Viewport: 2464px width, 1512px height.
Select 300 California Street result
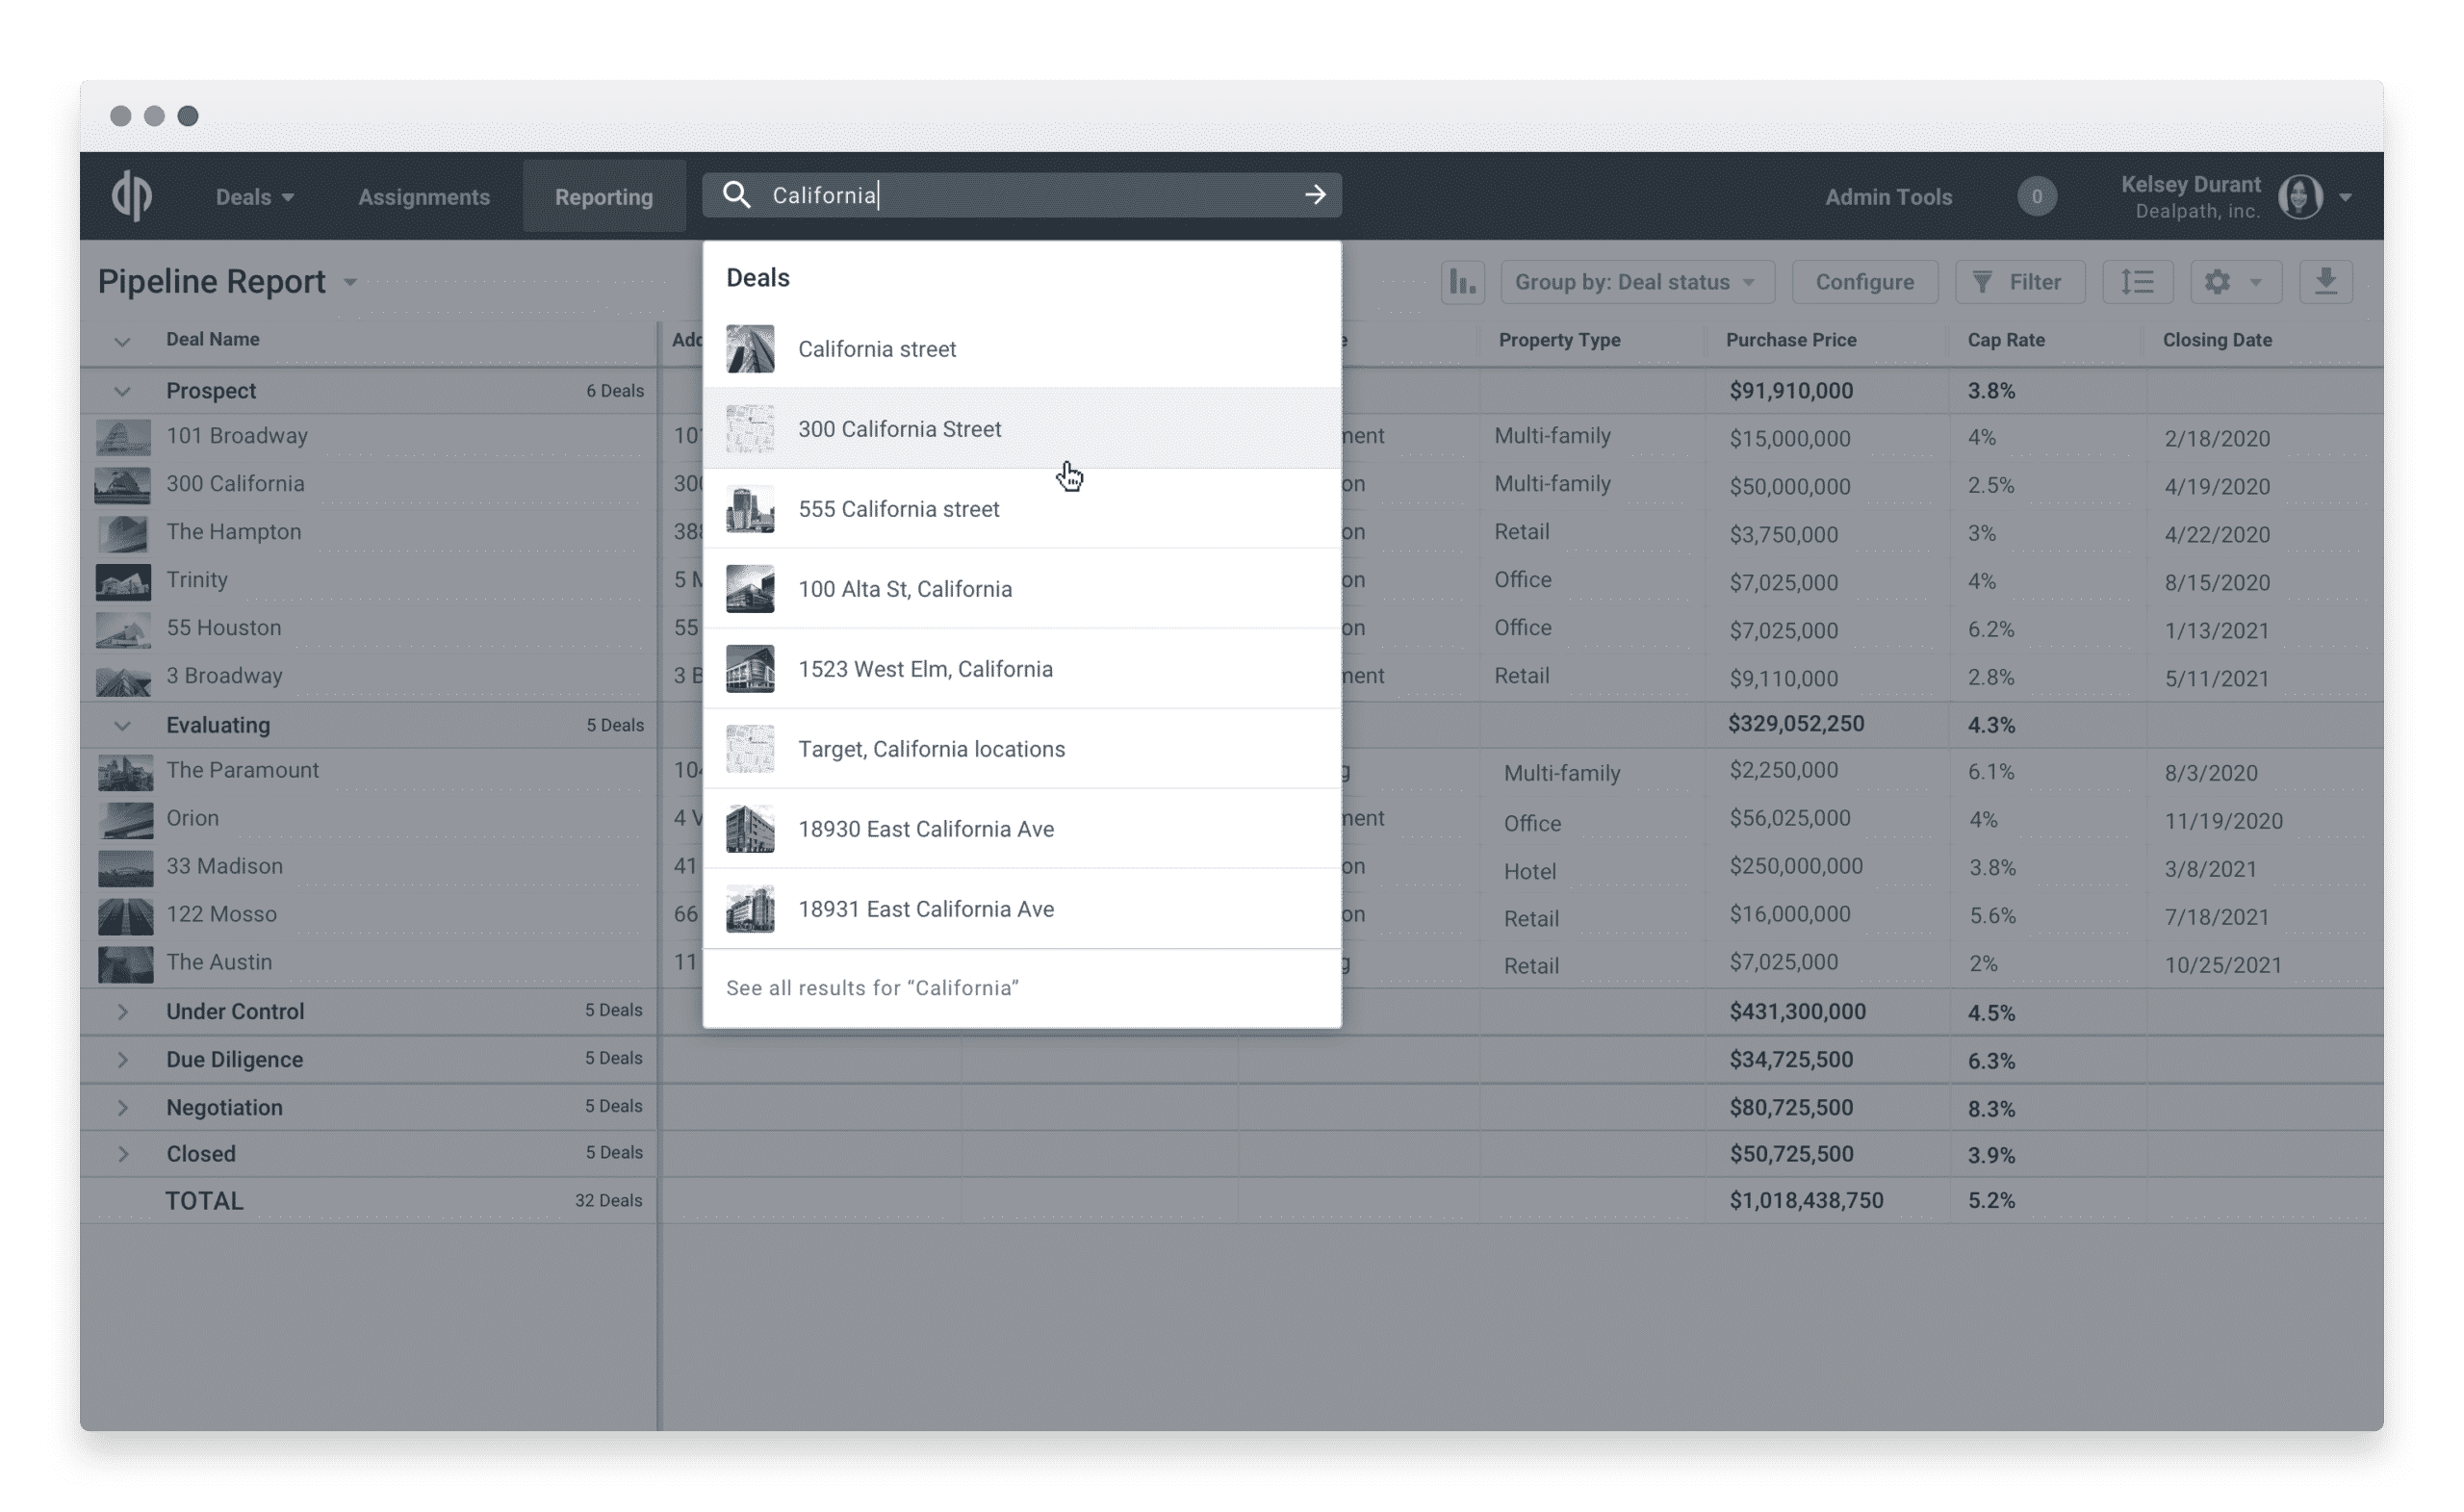[x=1022, y=429]
